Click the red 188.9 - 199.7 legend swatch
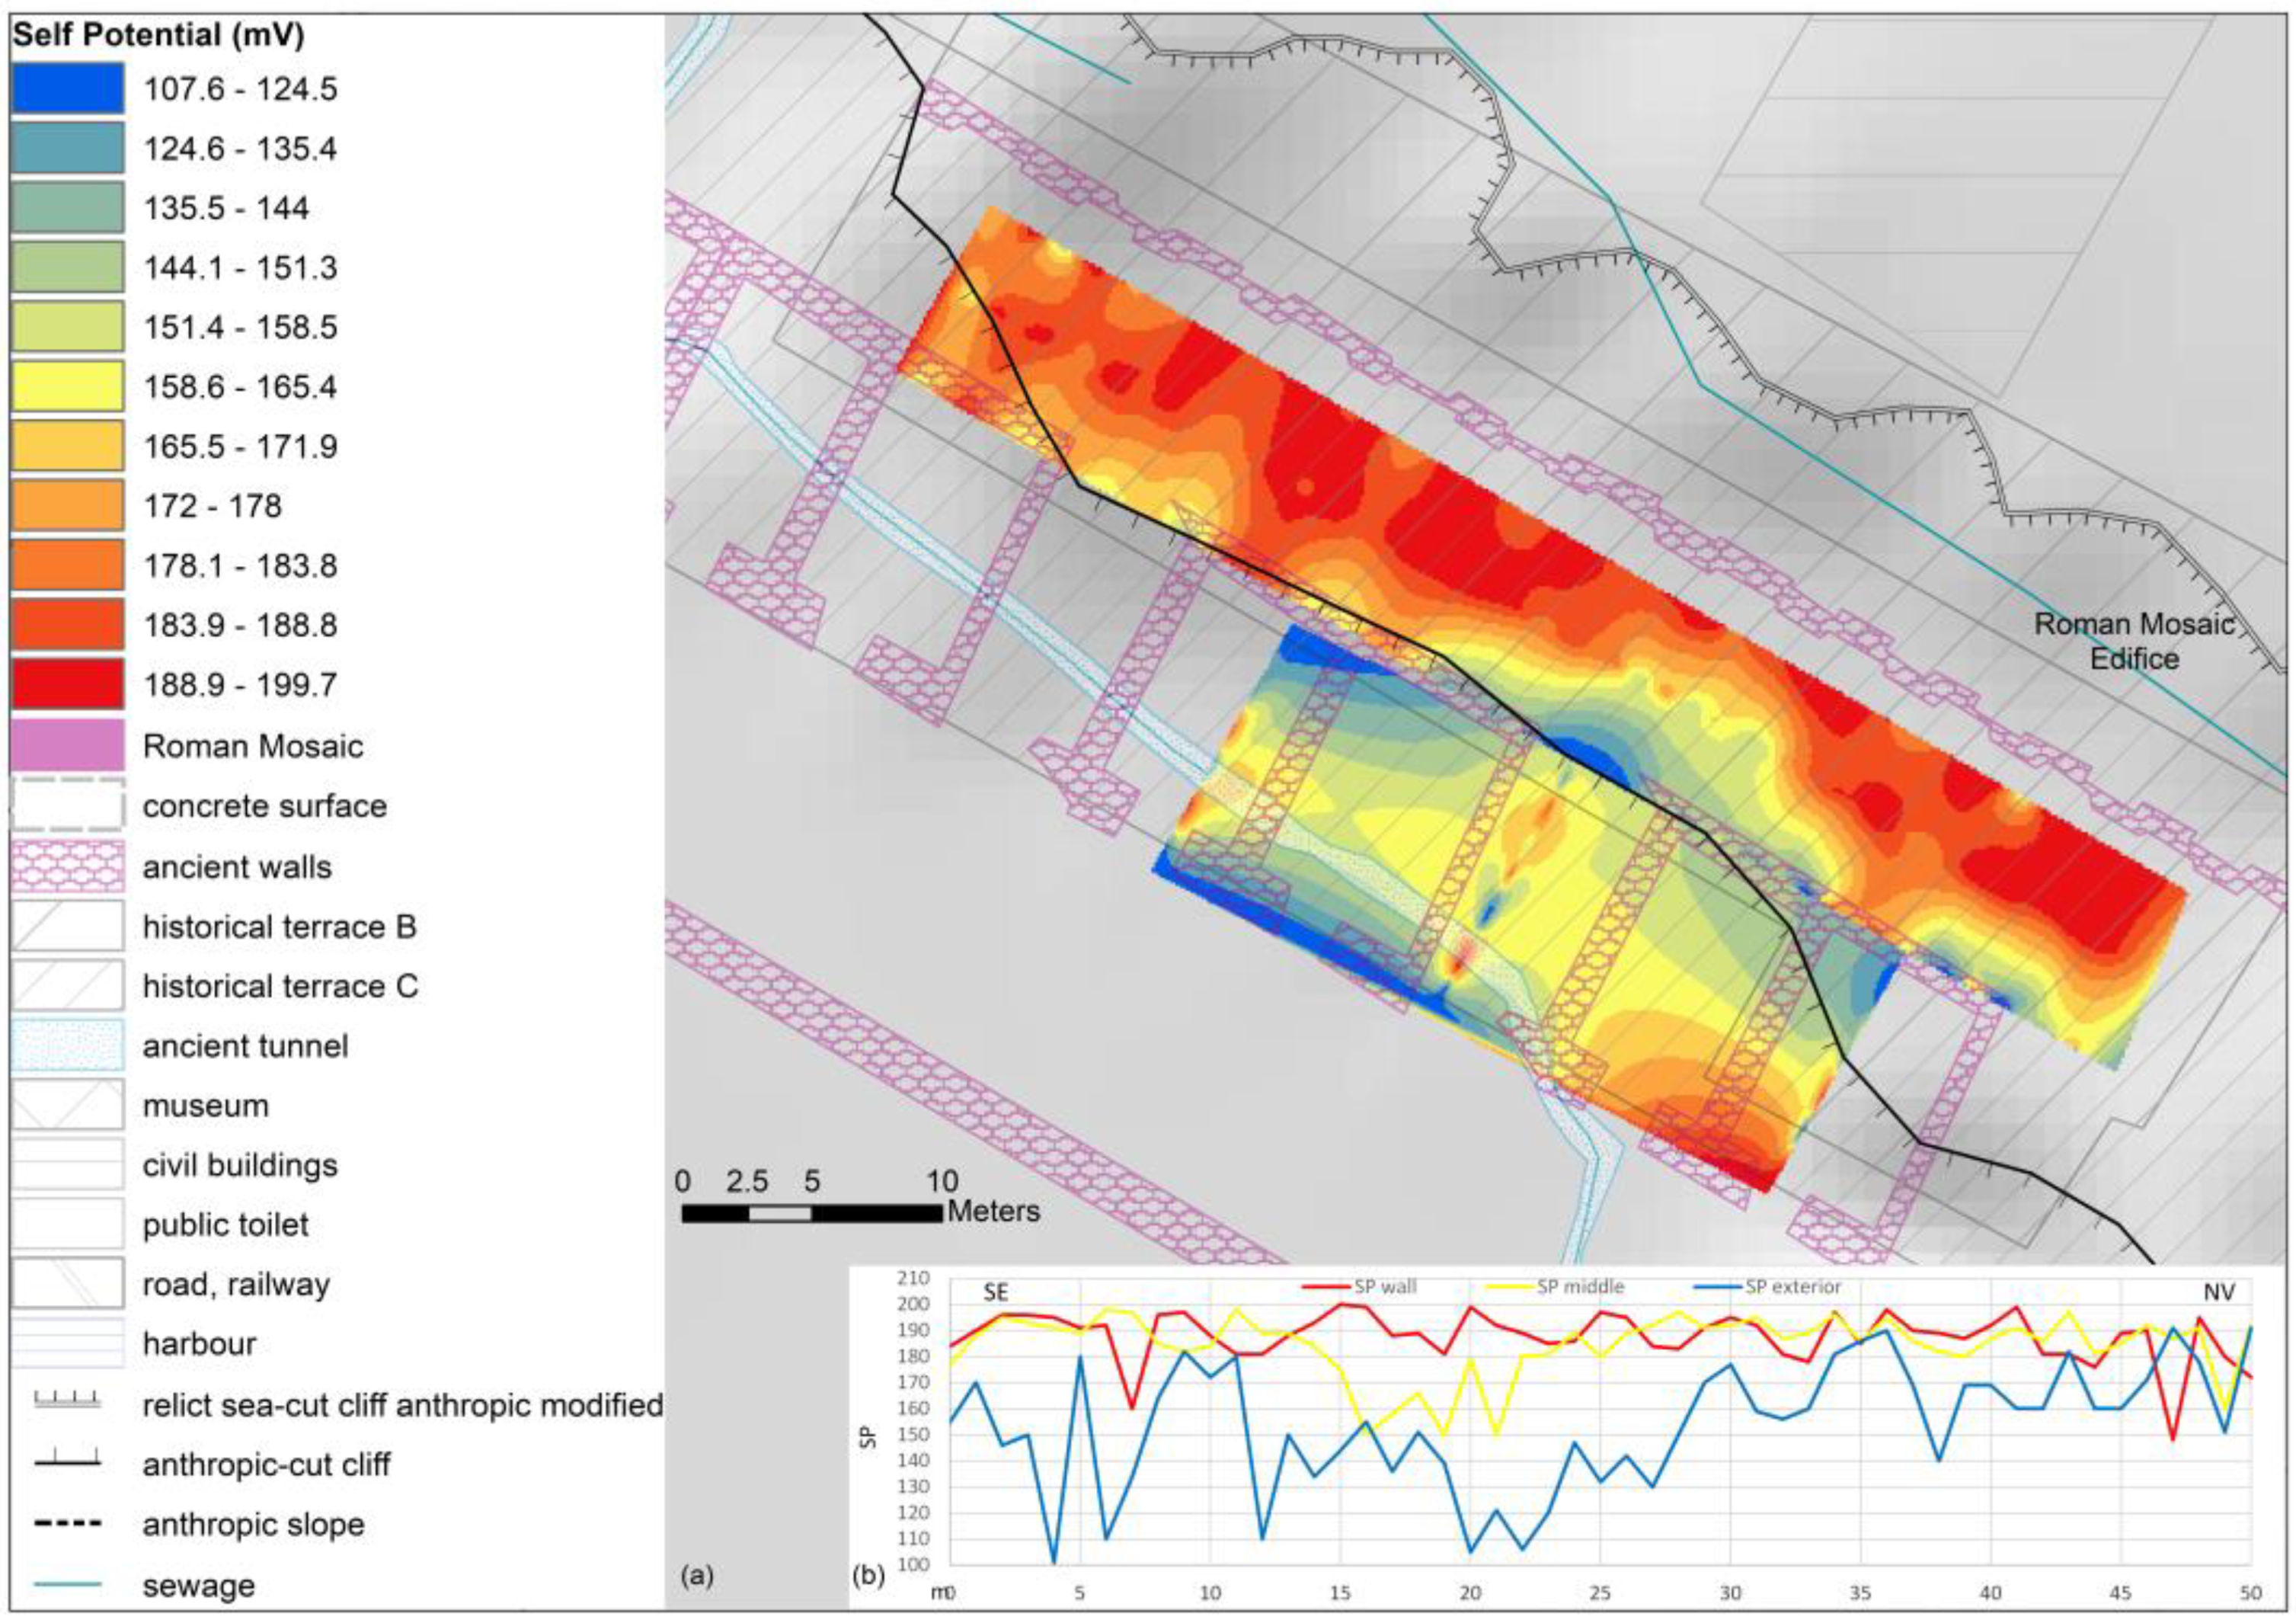 click(67, 684)
